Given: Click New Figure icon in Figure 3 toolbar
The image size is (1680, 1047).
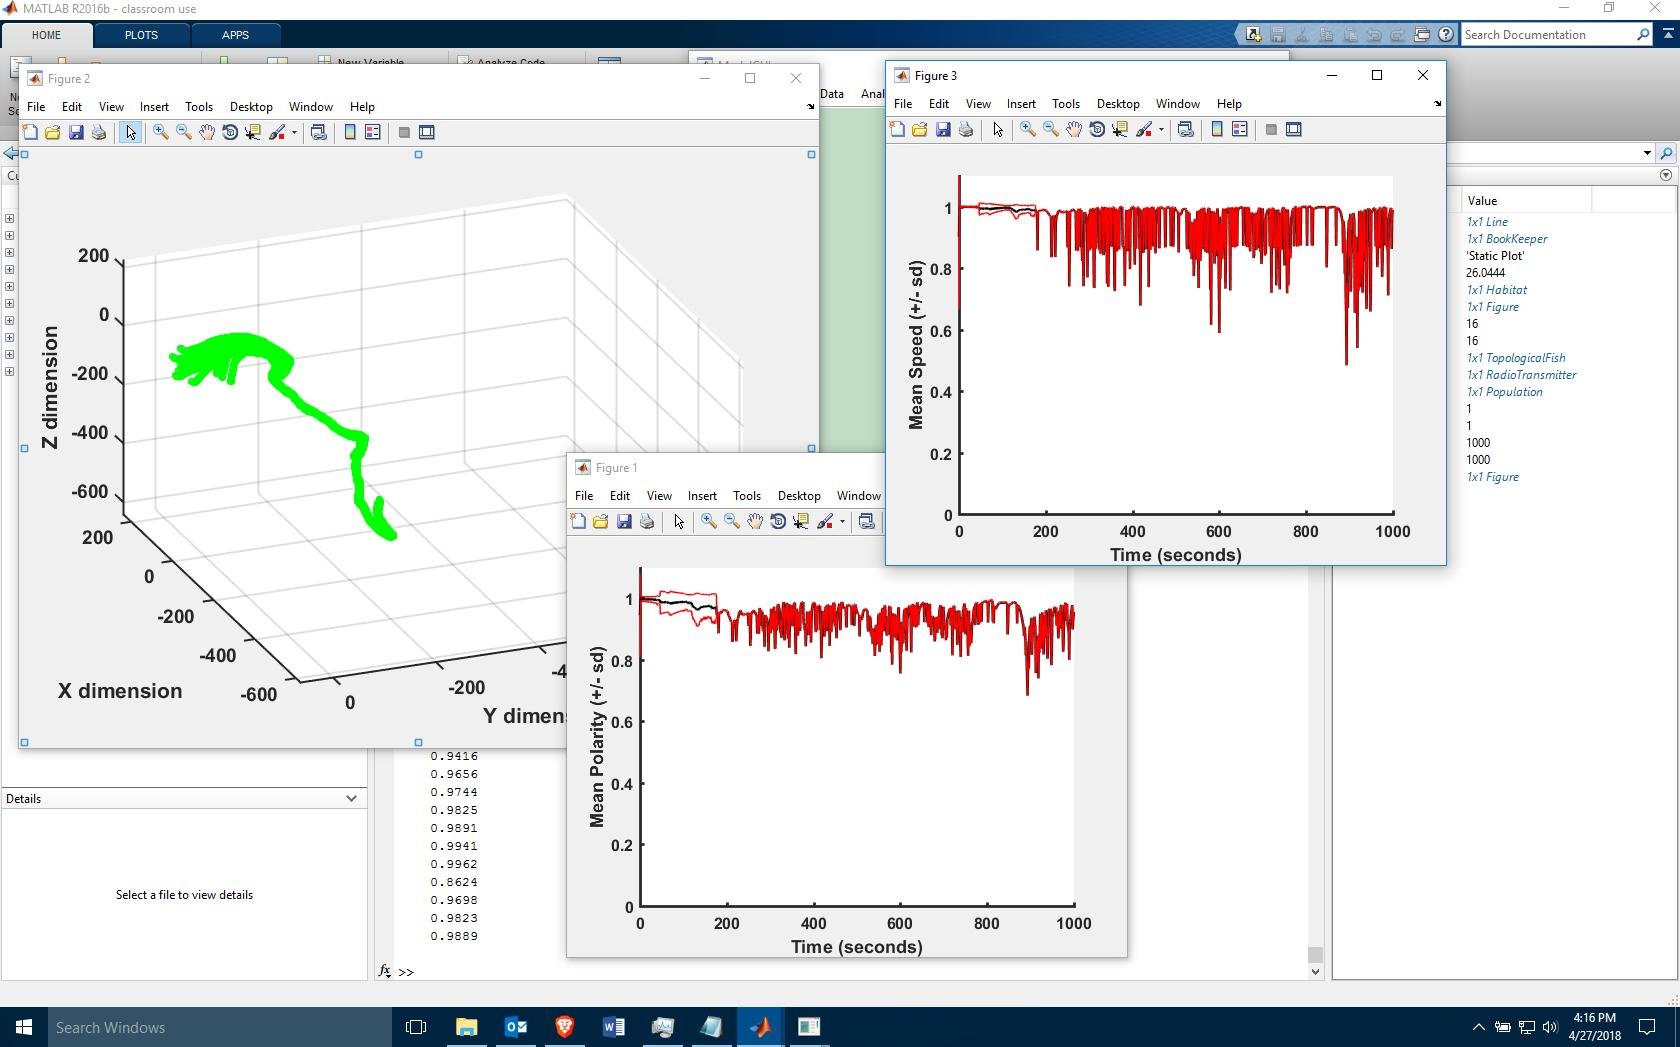Looking at the screenshot, I should pos(897,129).
